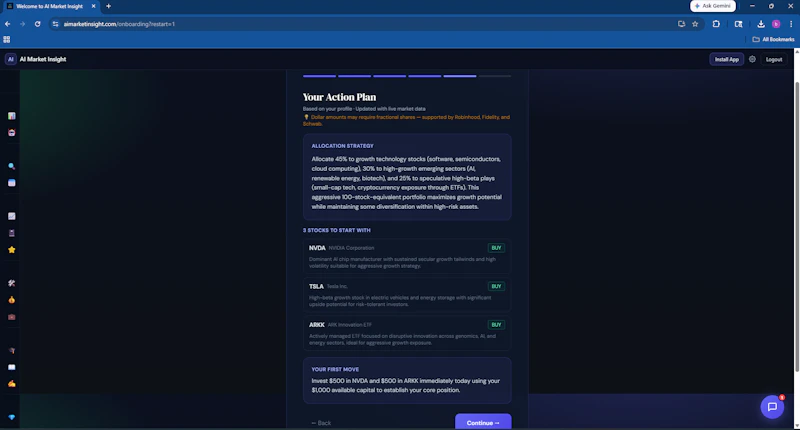800x430 pixels.
Task: Open the All Bookmarks folder
Action: pyautogui.click(x=773, y=39)
